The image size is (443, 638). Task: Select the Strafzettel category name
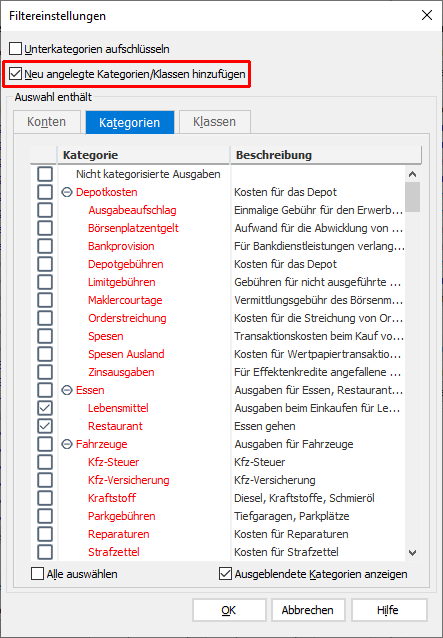tap(114, 552)
